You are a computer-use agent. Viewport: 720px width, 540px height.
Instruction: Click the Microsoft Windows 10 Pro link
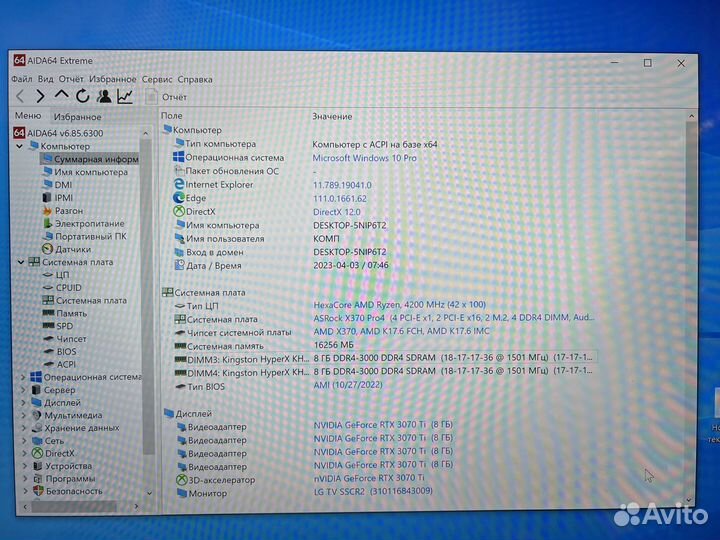point(365,158)
